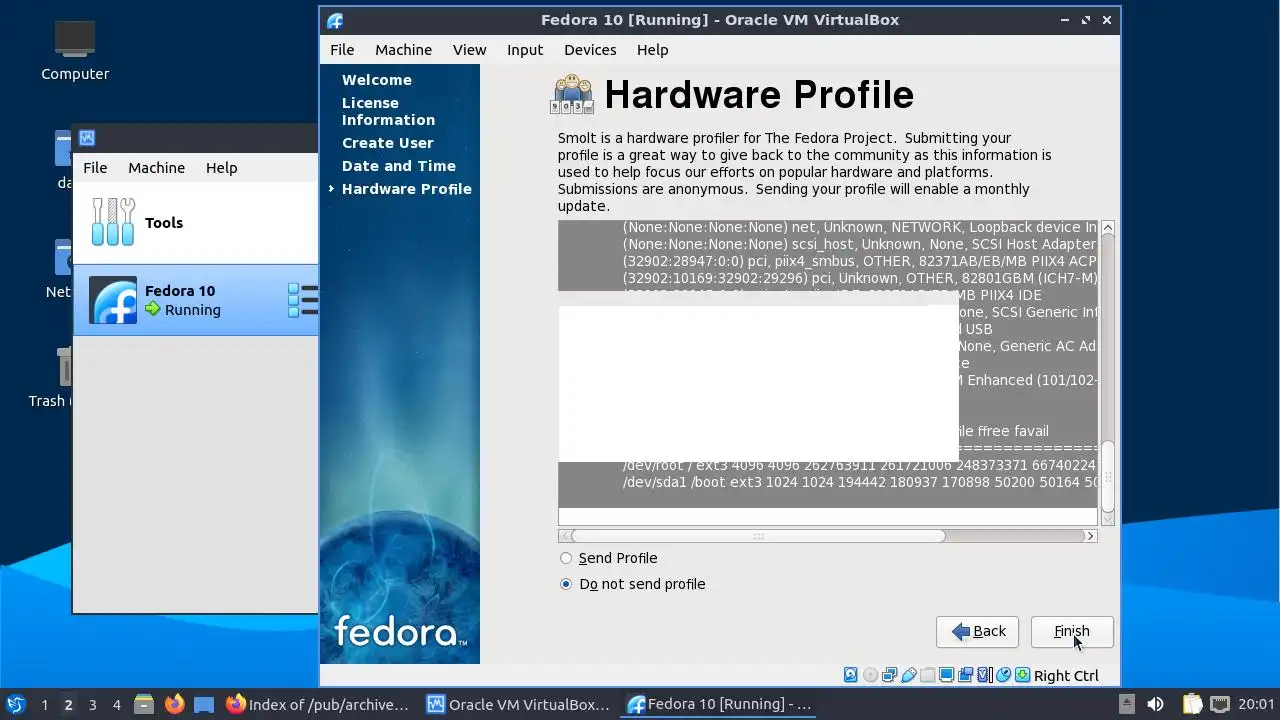Click the clock showing 20:01
Image resolution: width=1280 pixels, height=720 pixels.
point(1257,704)
